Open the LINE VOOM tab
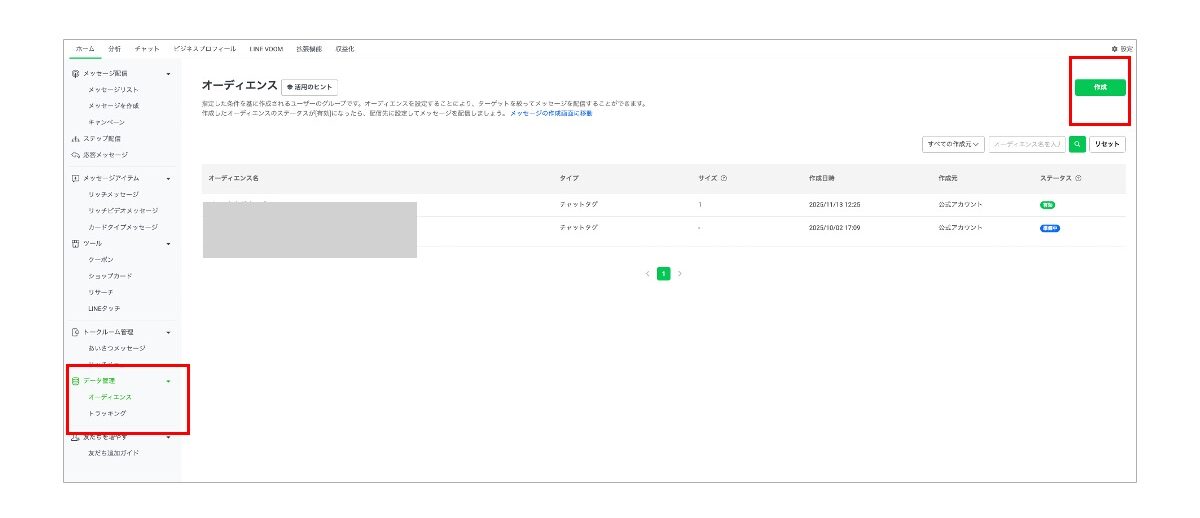 click(266, 49)
